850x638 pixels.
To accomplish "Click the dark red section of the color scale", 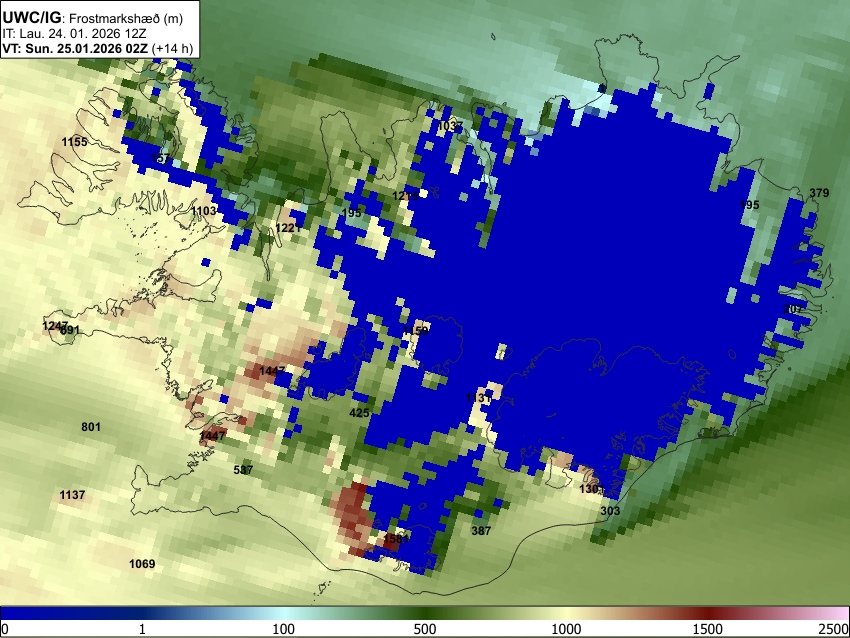I will pos(708,613).
